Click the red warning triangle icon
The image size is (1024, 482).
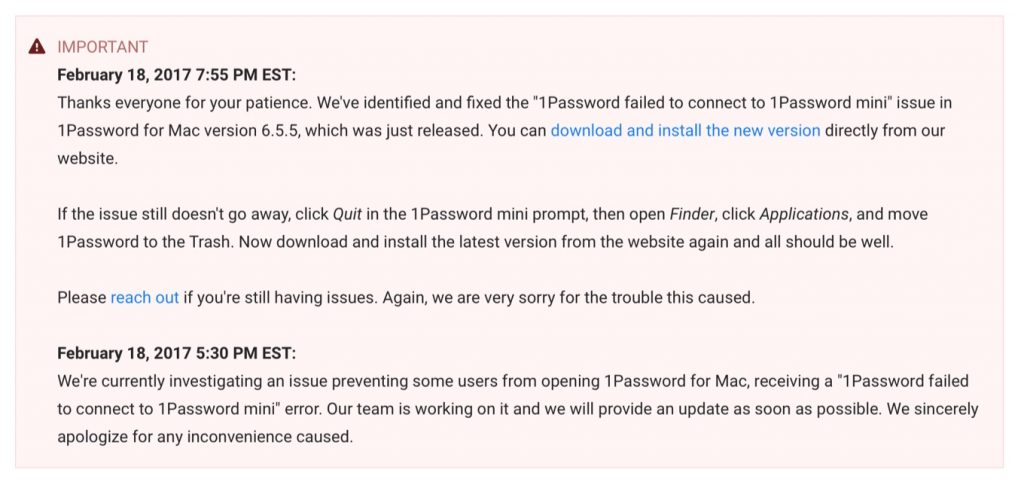point(37,46)
